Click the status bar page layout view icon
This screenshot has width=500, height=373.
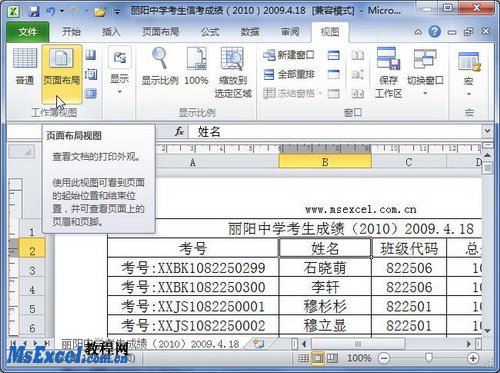click(x=318, y=358)
